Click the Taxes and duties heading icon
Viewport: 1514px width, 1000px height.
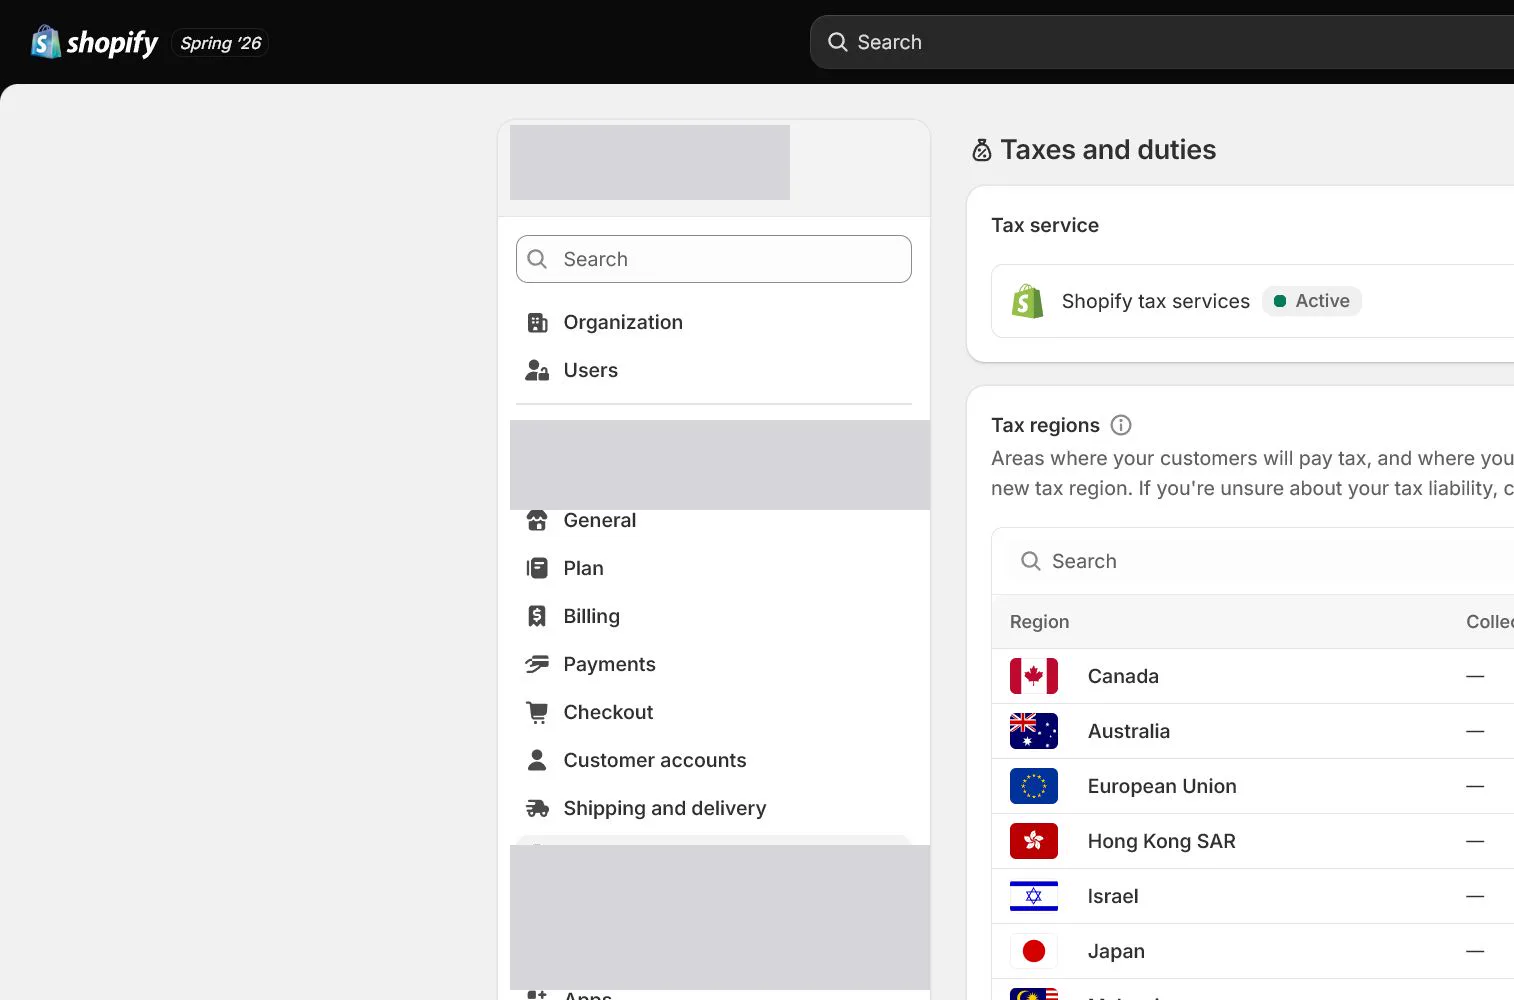tap(982, 150)
